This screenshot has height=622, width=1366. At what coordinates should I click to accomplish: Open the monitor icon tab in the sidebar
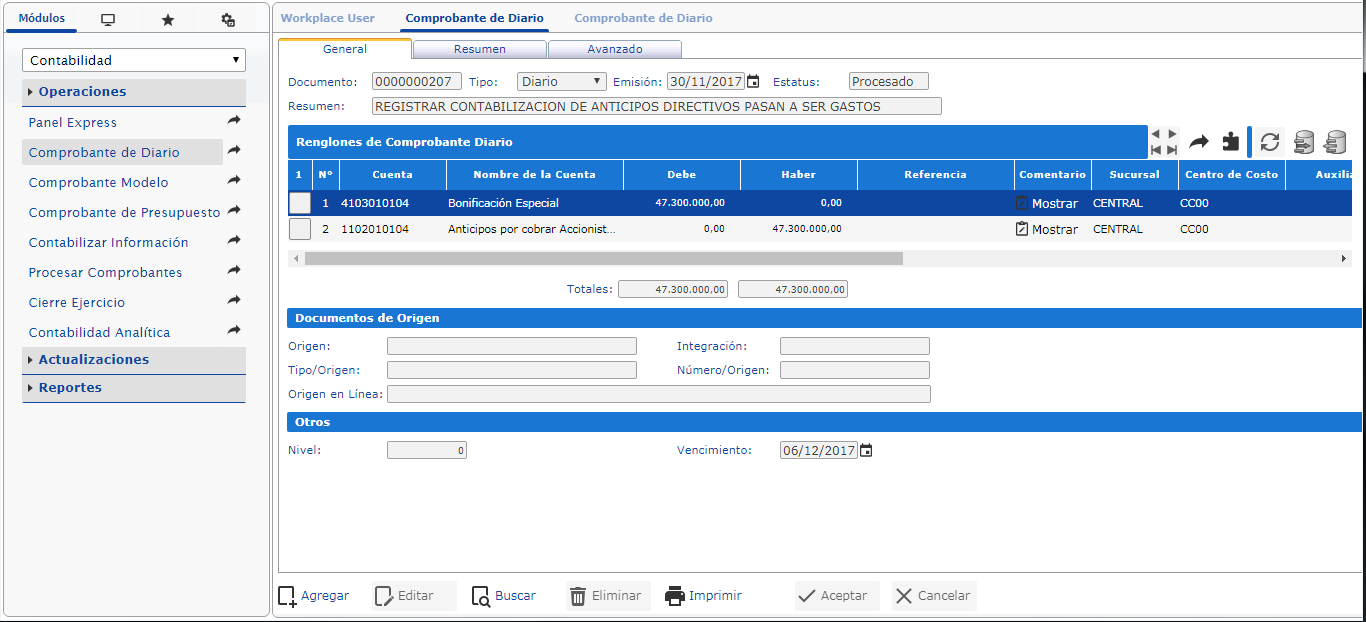pyautogui.click(x=108, y=20)
